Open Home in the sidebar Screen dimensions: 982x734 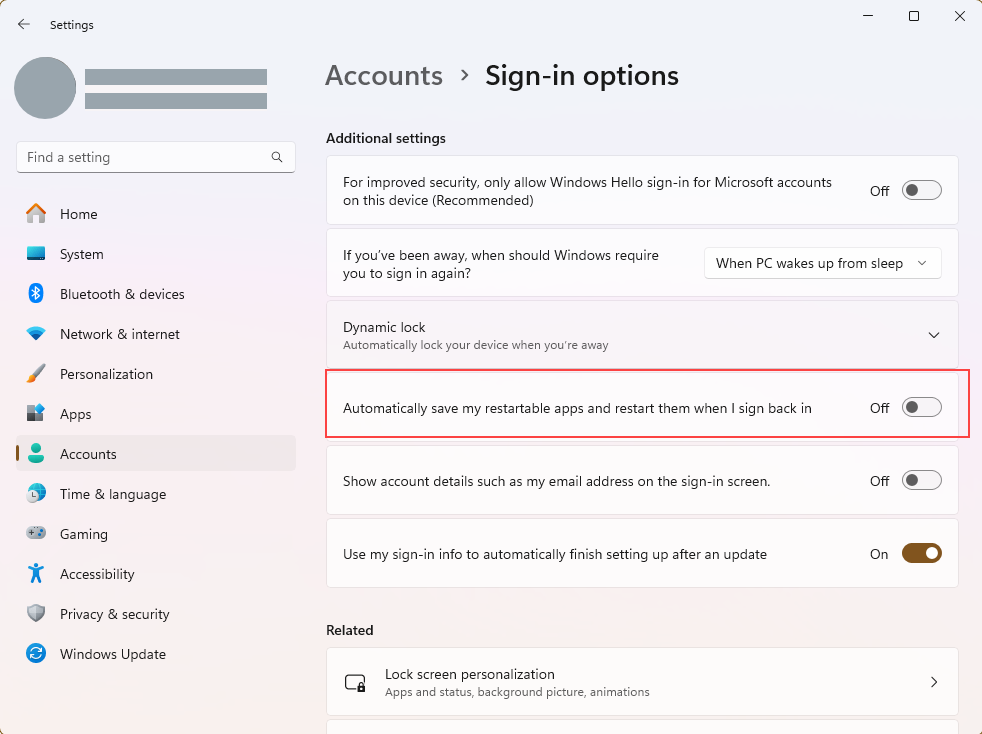156,214
